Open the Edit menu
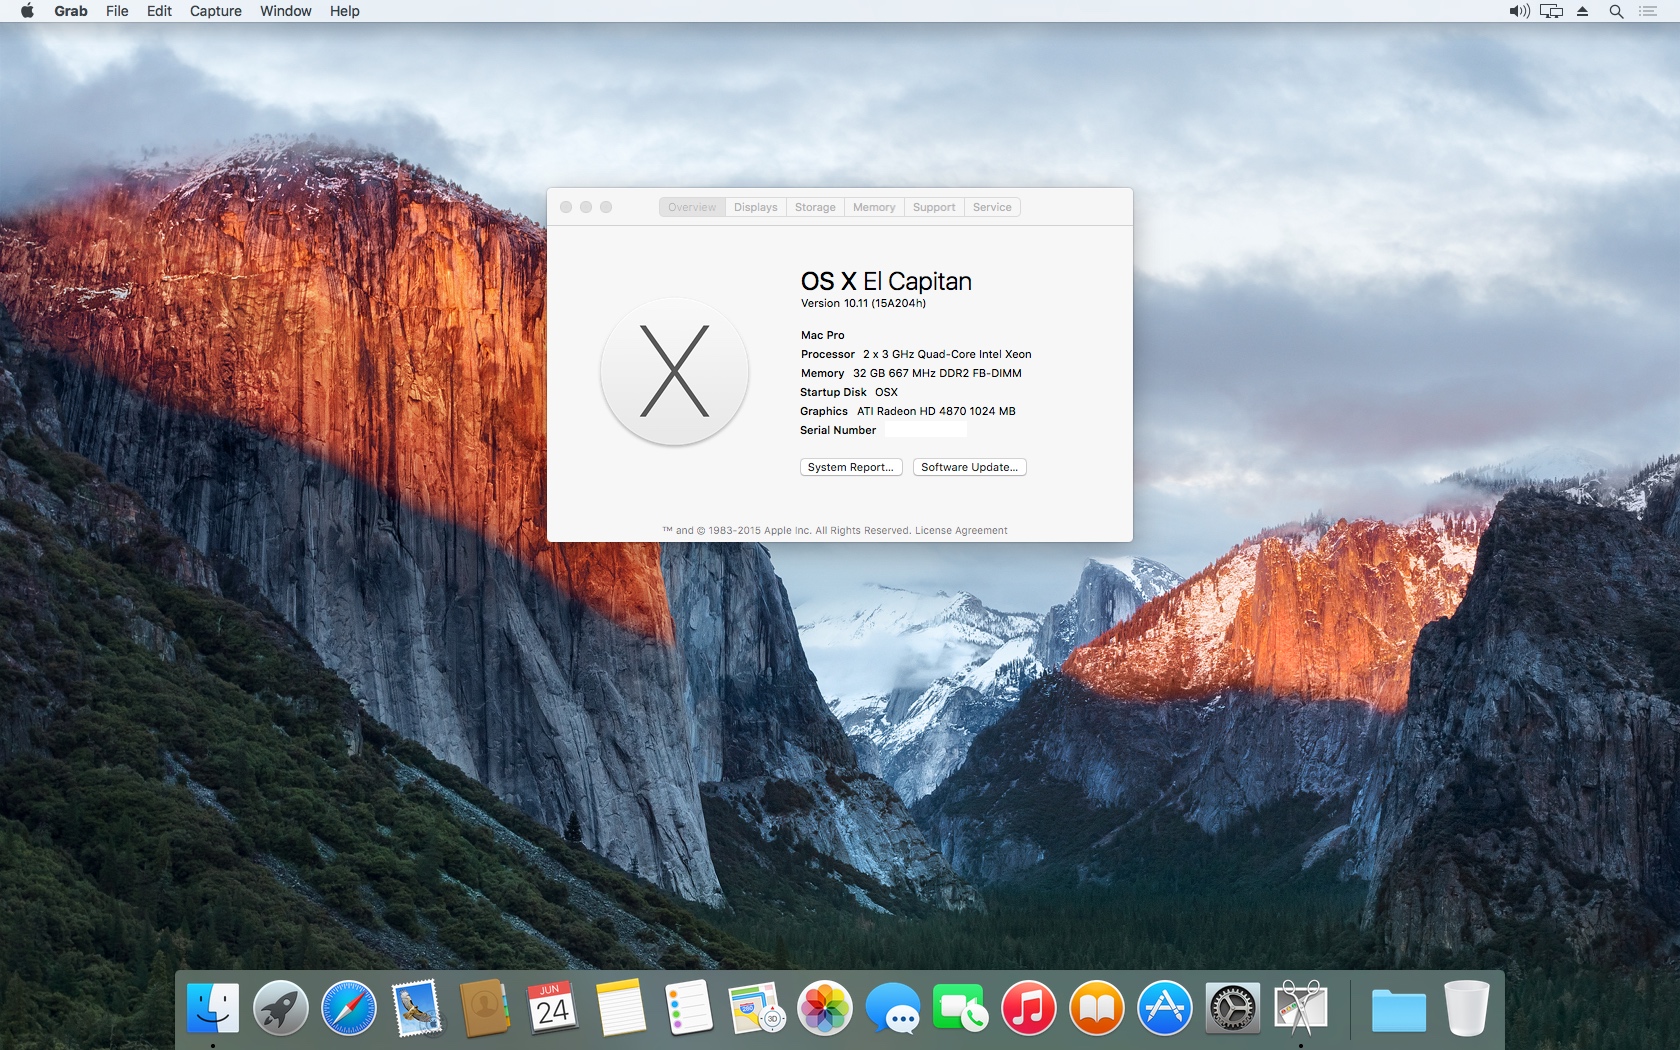The image size is (1680, 1050). tap(159, 11)
